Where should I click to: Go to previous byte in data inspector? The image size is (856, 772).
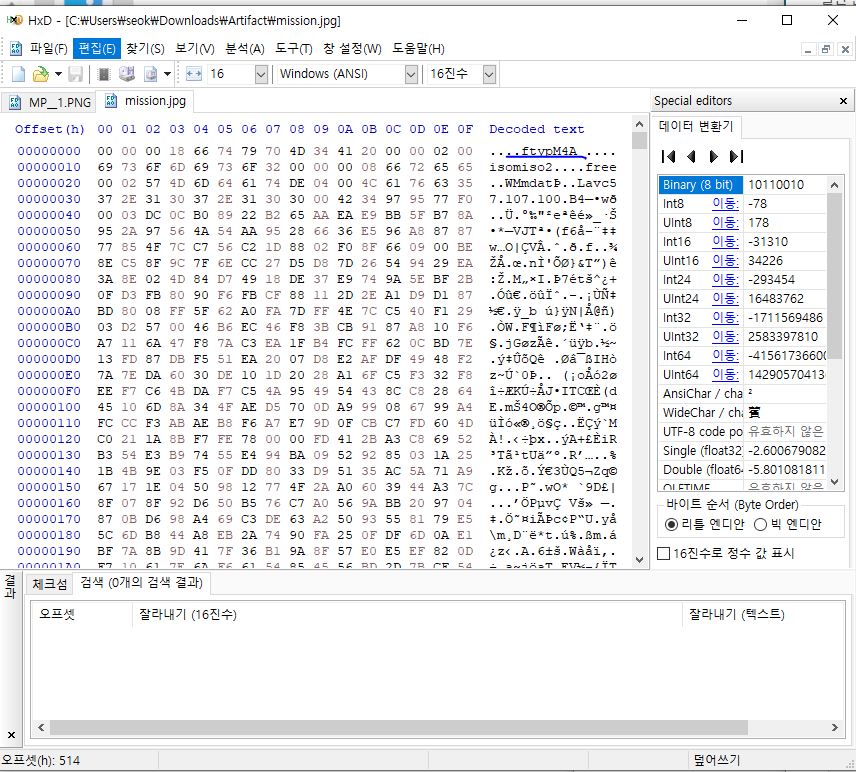pyautogui.click(x=691, y=157)
